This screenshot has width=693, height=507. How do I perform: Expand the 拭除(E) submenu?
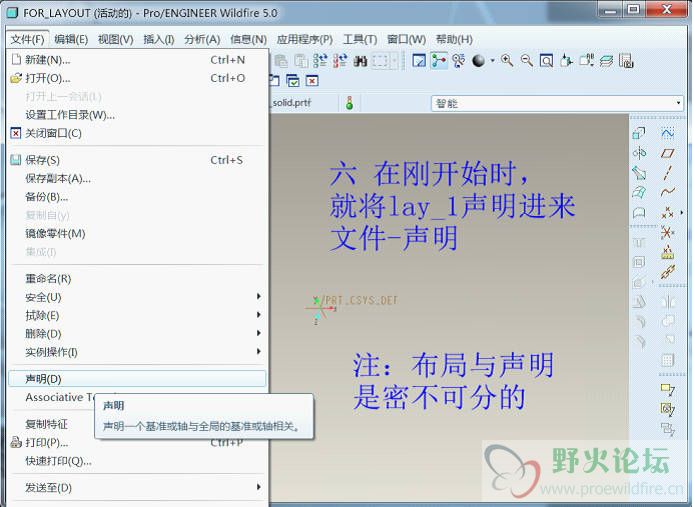137,315
